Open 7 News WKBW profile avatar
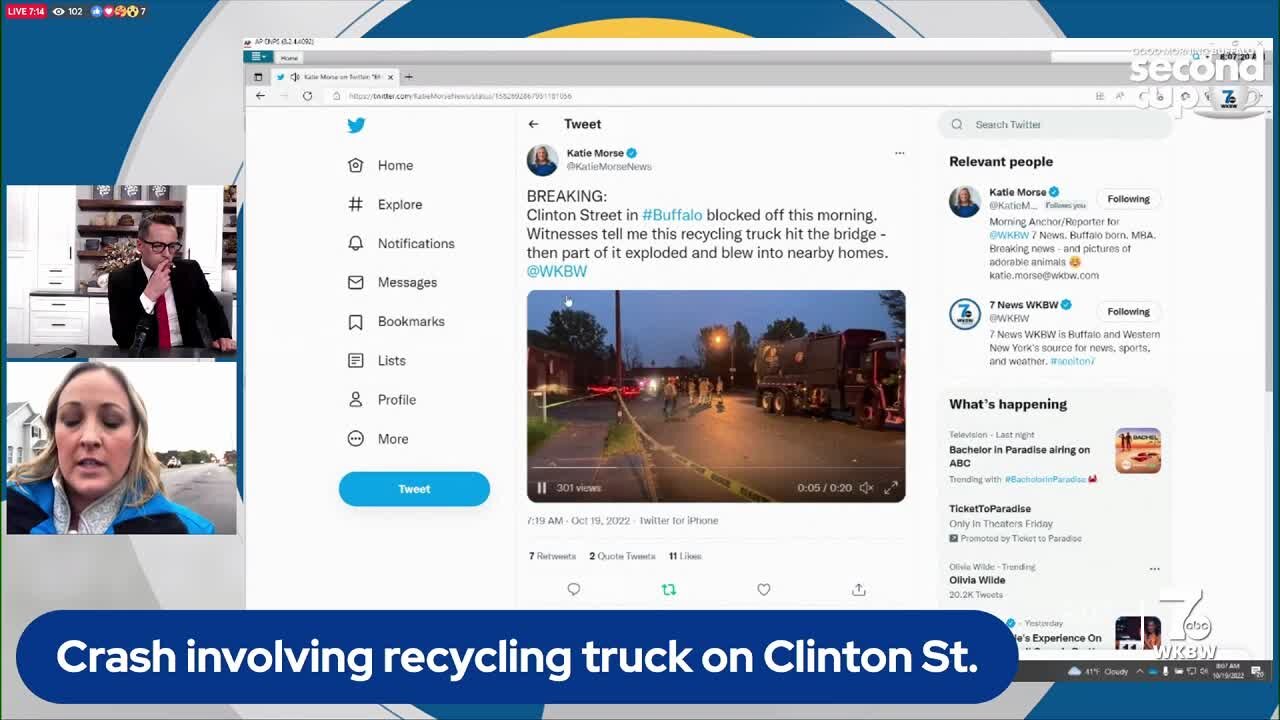The width and height of the screenshot is (1280, 720). pyautogui.click(x=965, y=314)
